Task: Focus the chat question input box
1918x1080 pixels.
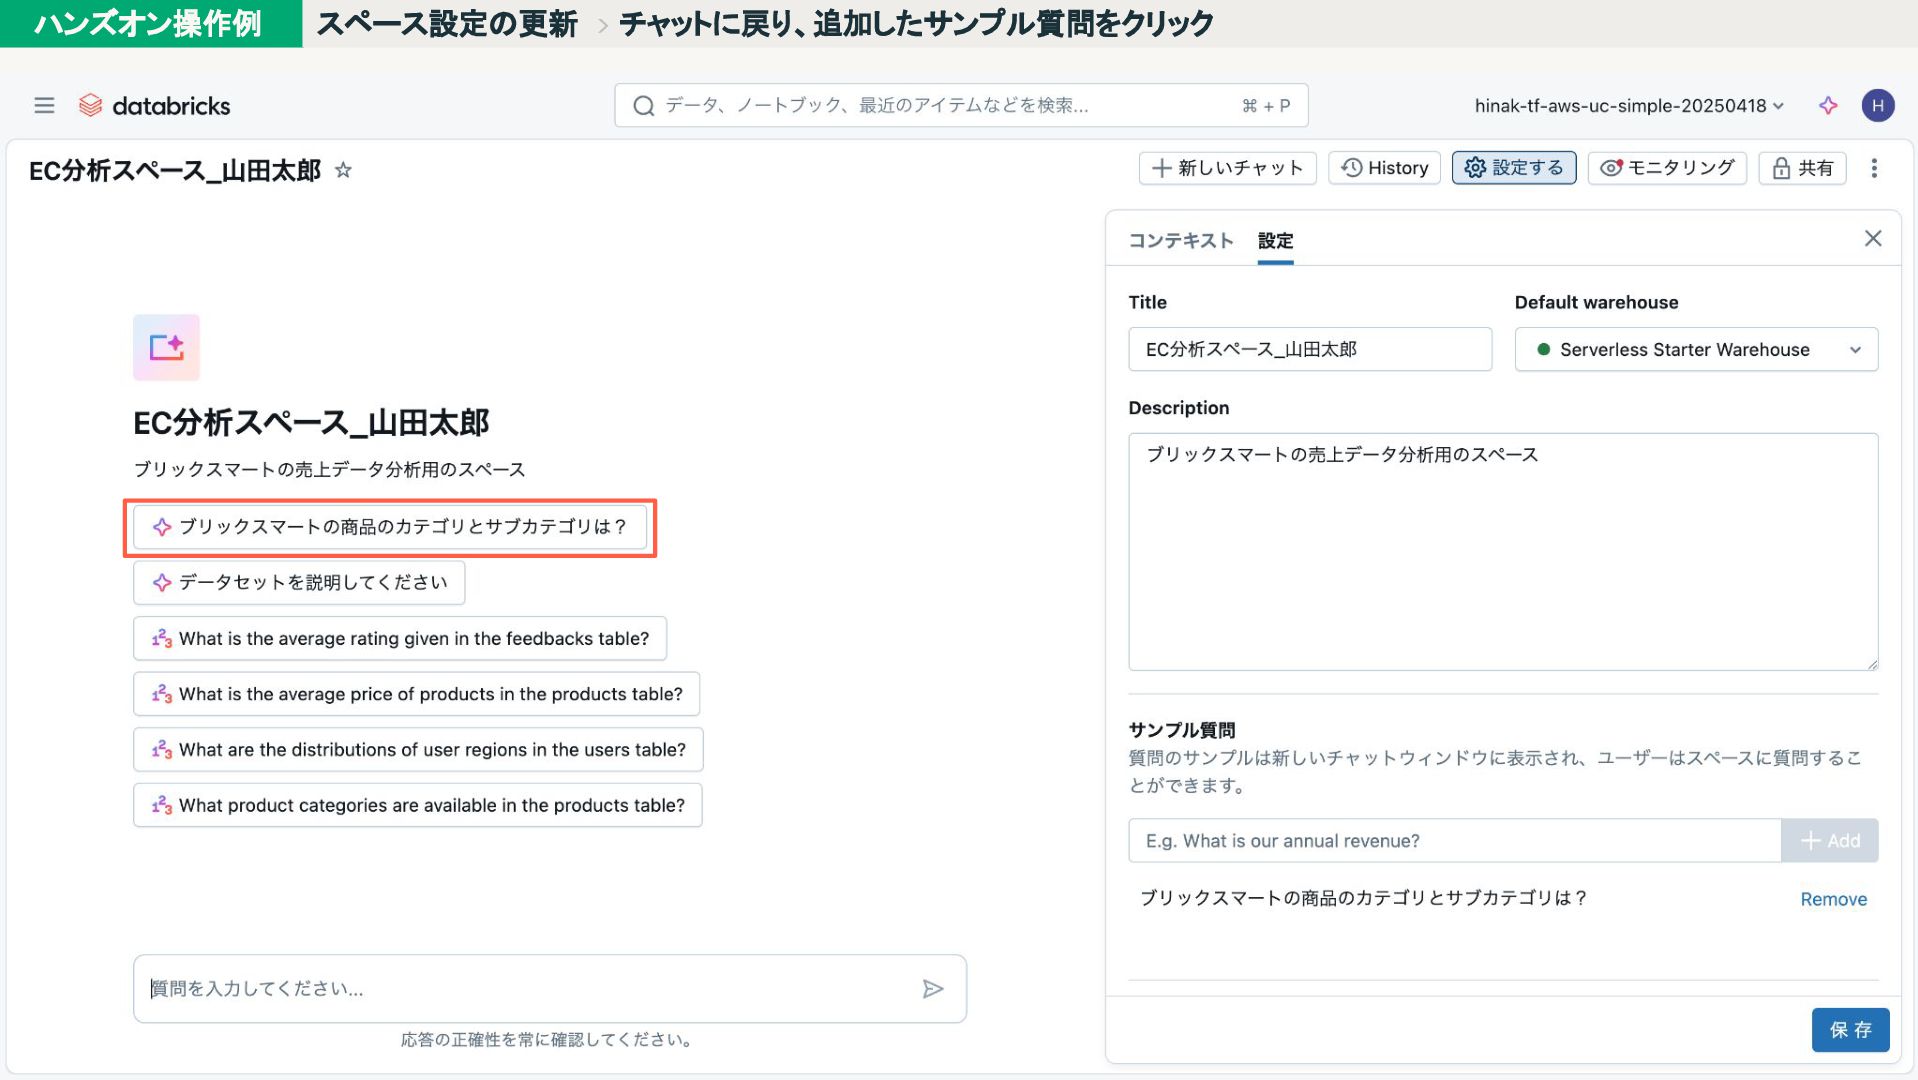Action: [550, 989]
